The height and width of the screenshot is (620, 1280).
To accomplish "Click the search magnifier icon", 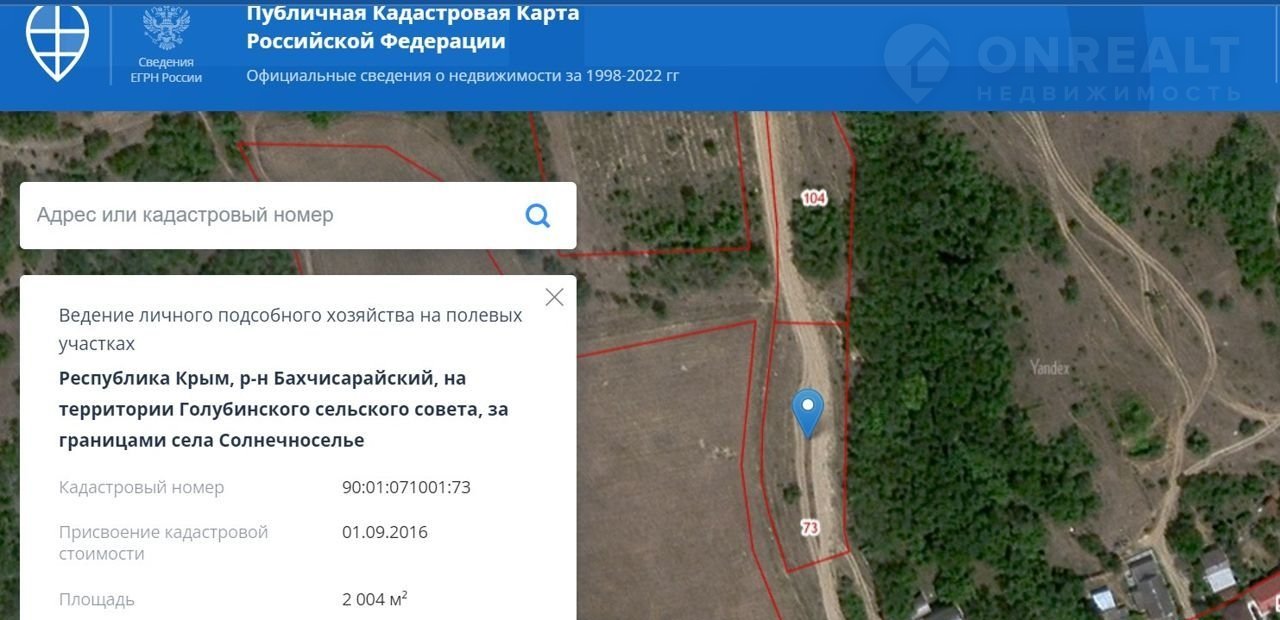I will tap(538, 215).
